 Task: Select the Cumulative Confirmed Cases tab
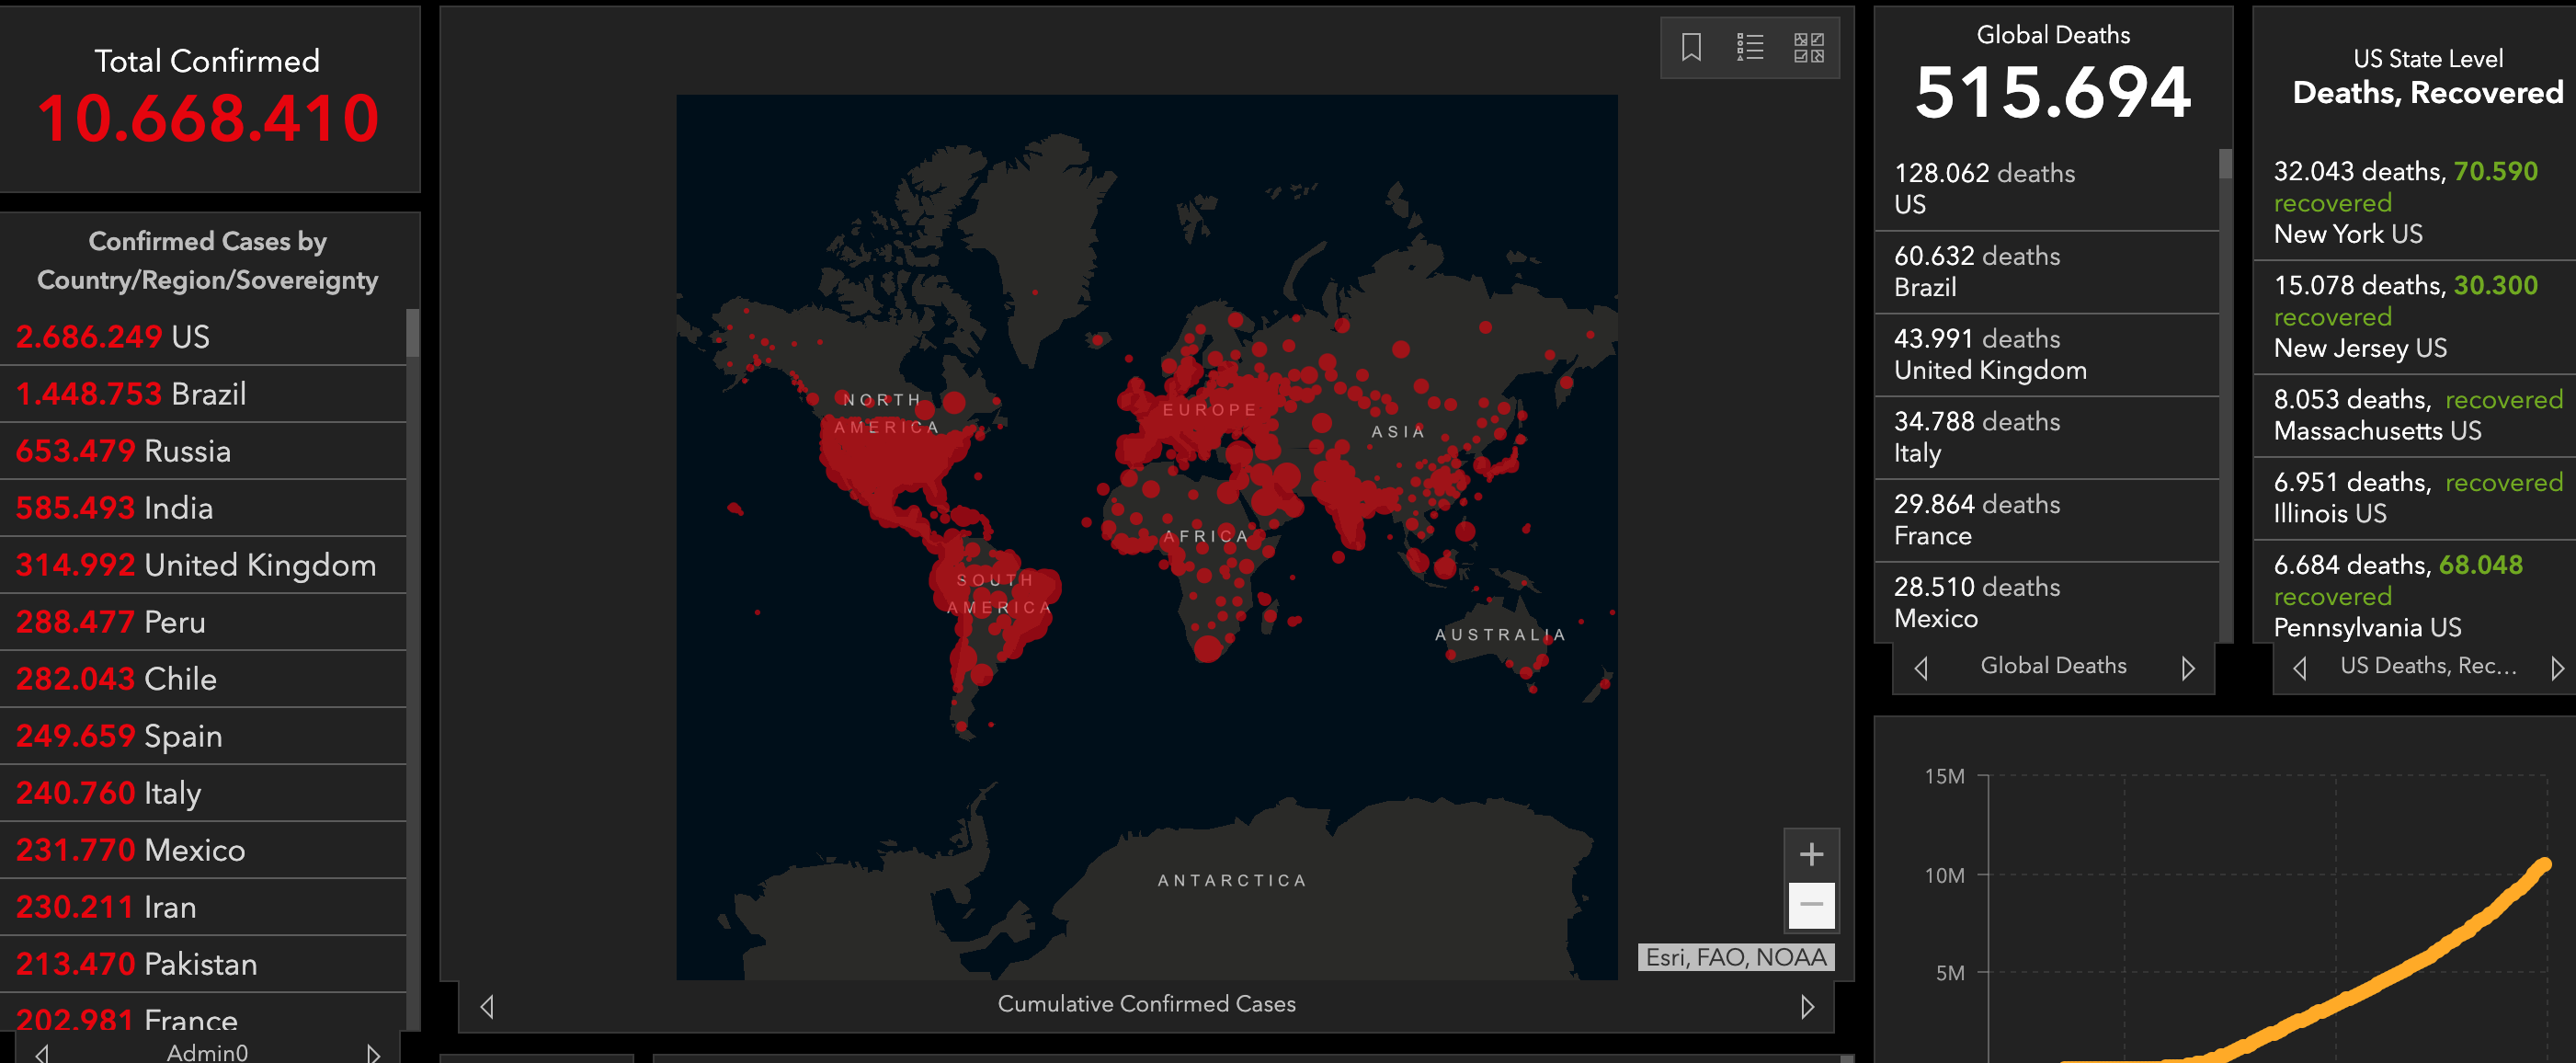point(1146,1004)
